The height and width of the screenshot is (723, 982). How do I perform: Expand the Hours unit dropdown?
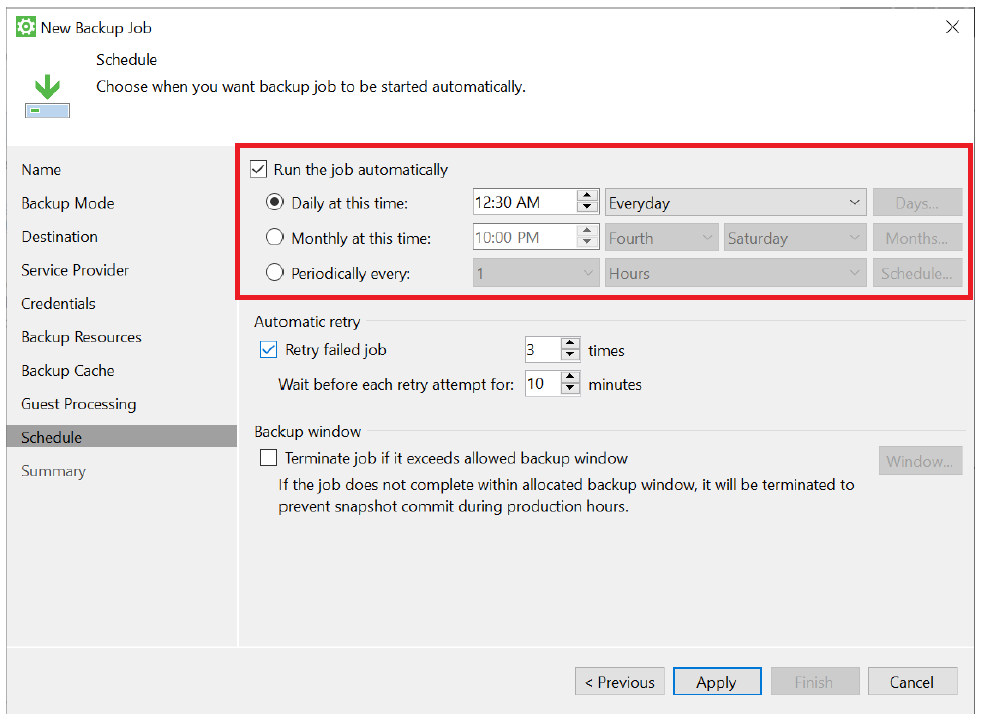735,273
